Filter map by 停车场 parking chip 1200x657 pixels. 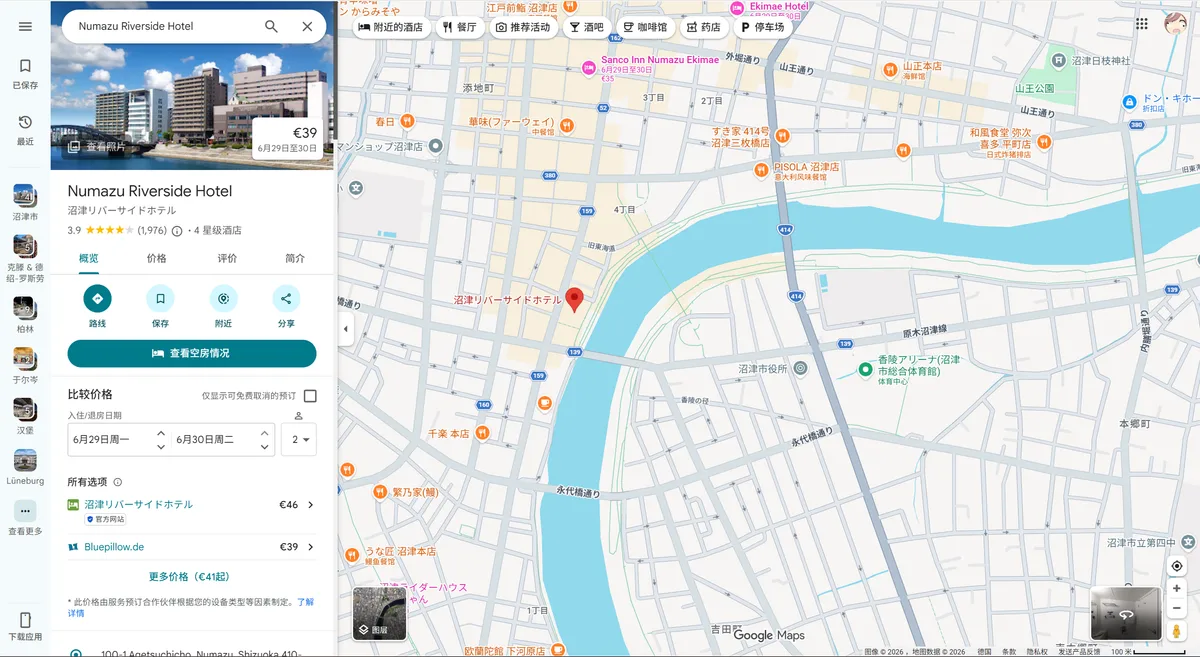763,27
